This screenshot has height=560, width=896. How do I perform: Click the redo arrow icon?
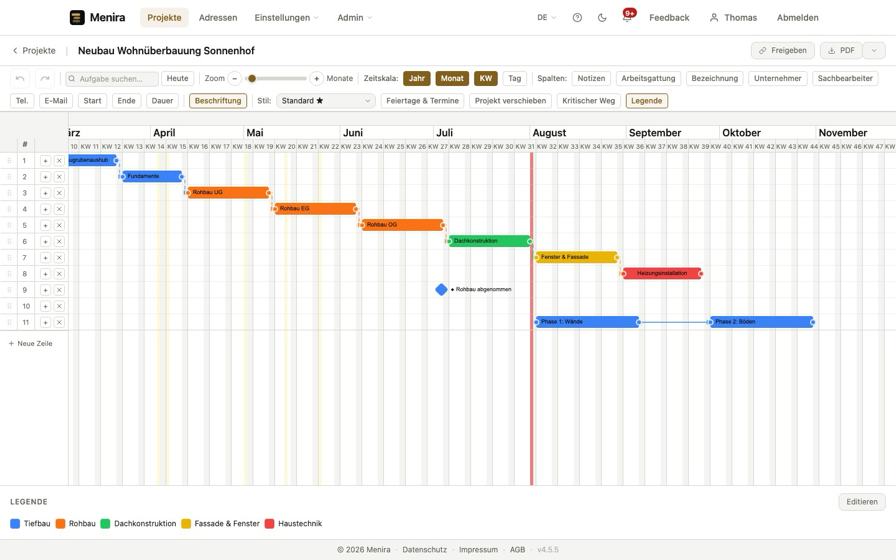(45, 78)
